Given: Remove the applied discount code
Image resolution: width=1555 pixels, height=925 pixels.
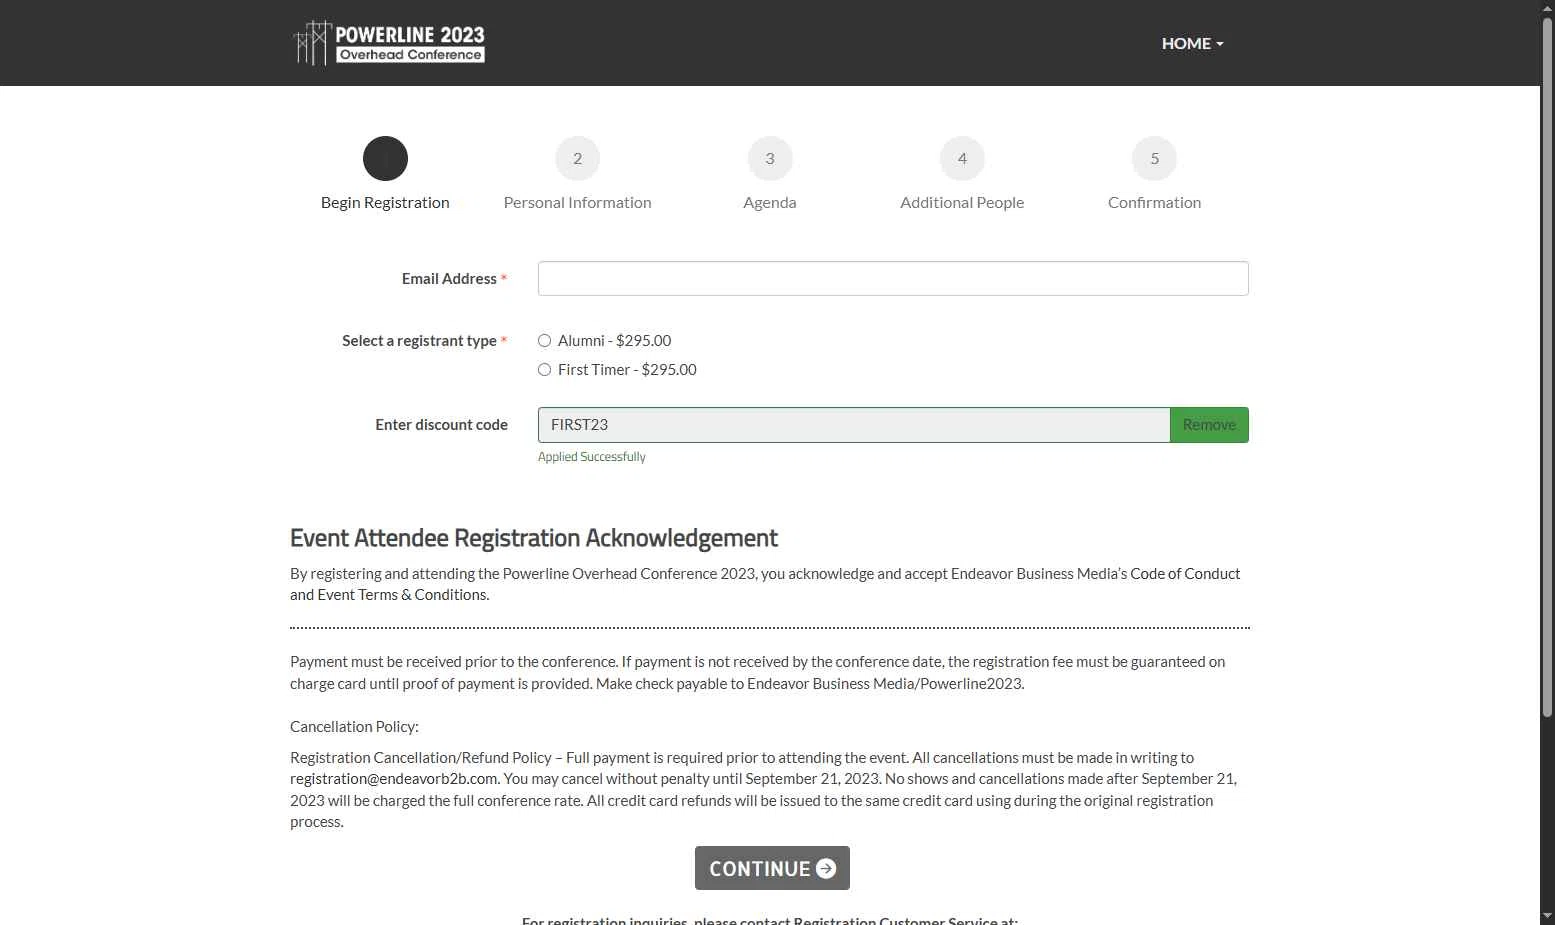Looking at the screenshot, I should click(x=1209, y=425).
